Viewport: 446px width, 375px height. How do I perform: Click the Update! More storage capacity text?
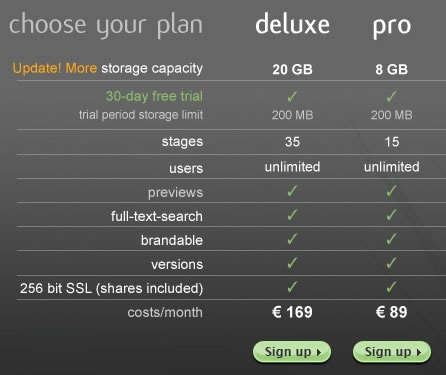point(108,69)
